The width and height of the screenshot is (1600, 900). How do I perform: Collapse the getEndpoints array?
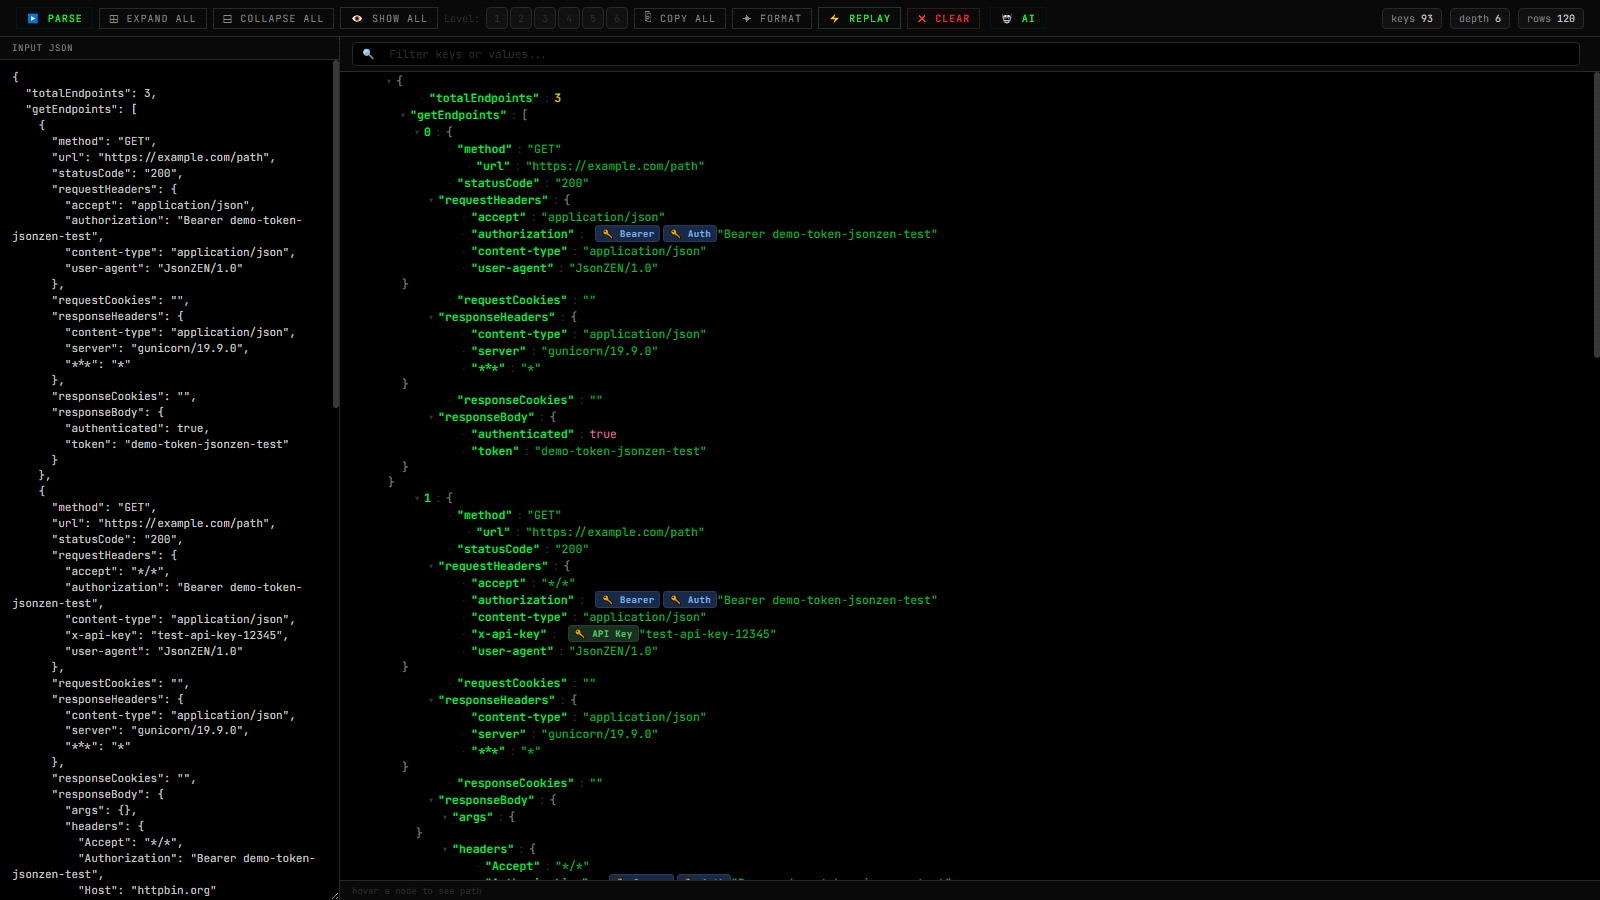(403, 115)
